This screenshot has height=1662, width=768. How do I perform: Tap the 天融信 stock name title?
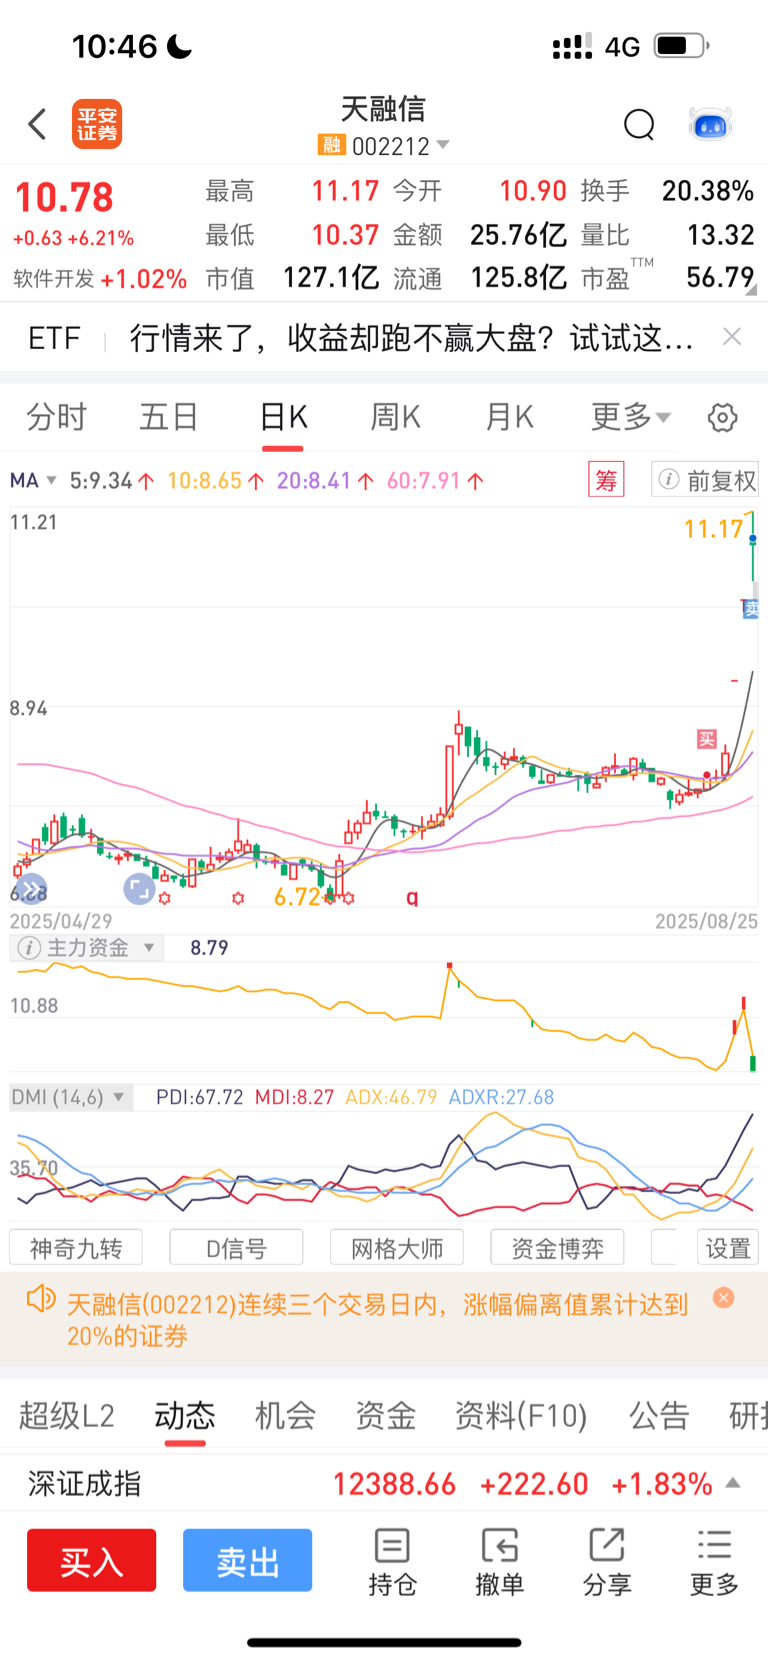coord(383,108)
